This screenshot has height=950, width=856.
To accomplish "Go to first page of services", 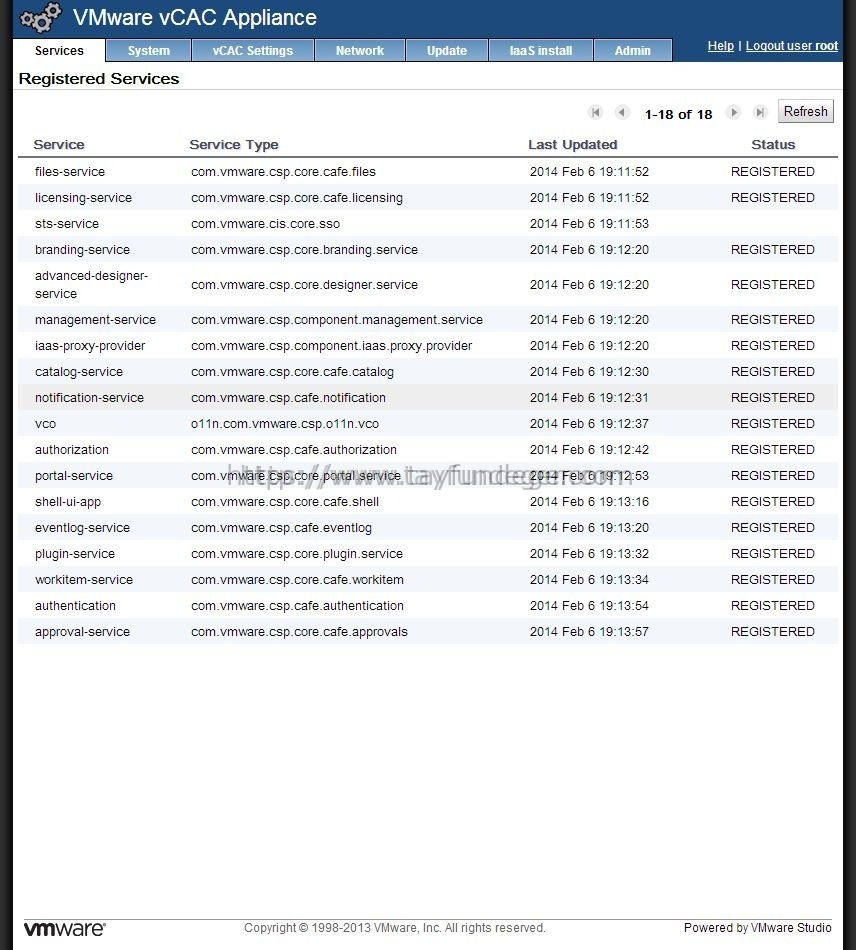I will (x=596, y=112).
